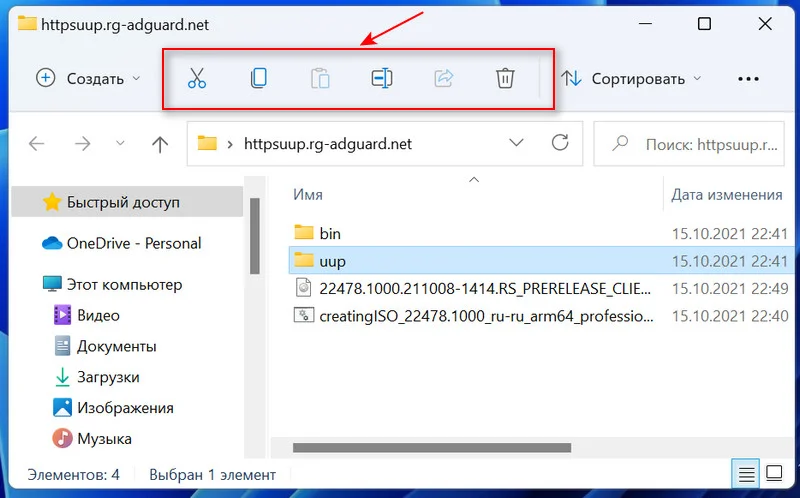Screen dimensions: 800x498
Task: Click the file list horizontal scrollbar
Action: tap(432, 448)
